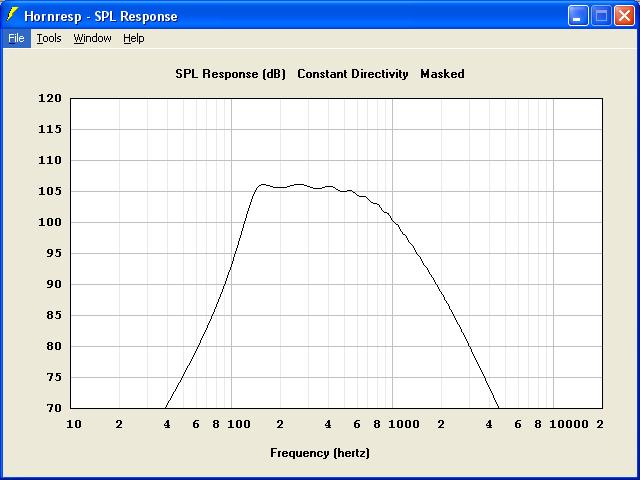Click the 10000 frequency axis label
The image size is (640, 480).
click(x=569, y=424)
